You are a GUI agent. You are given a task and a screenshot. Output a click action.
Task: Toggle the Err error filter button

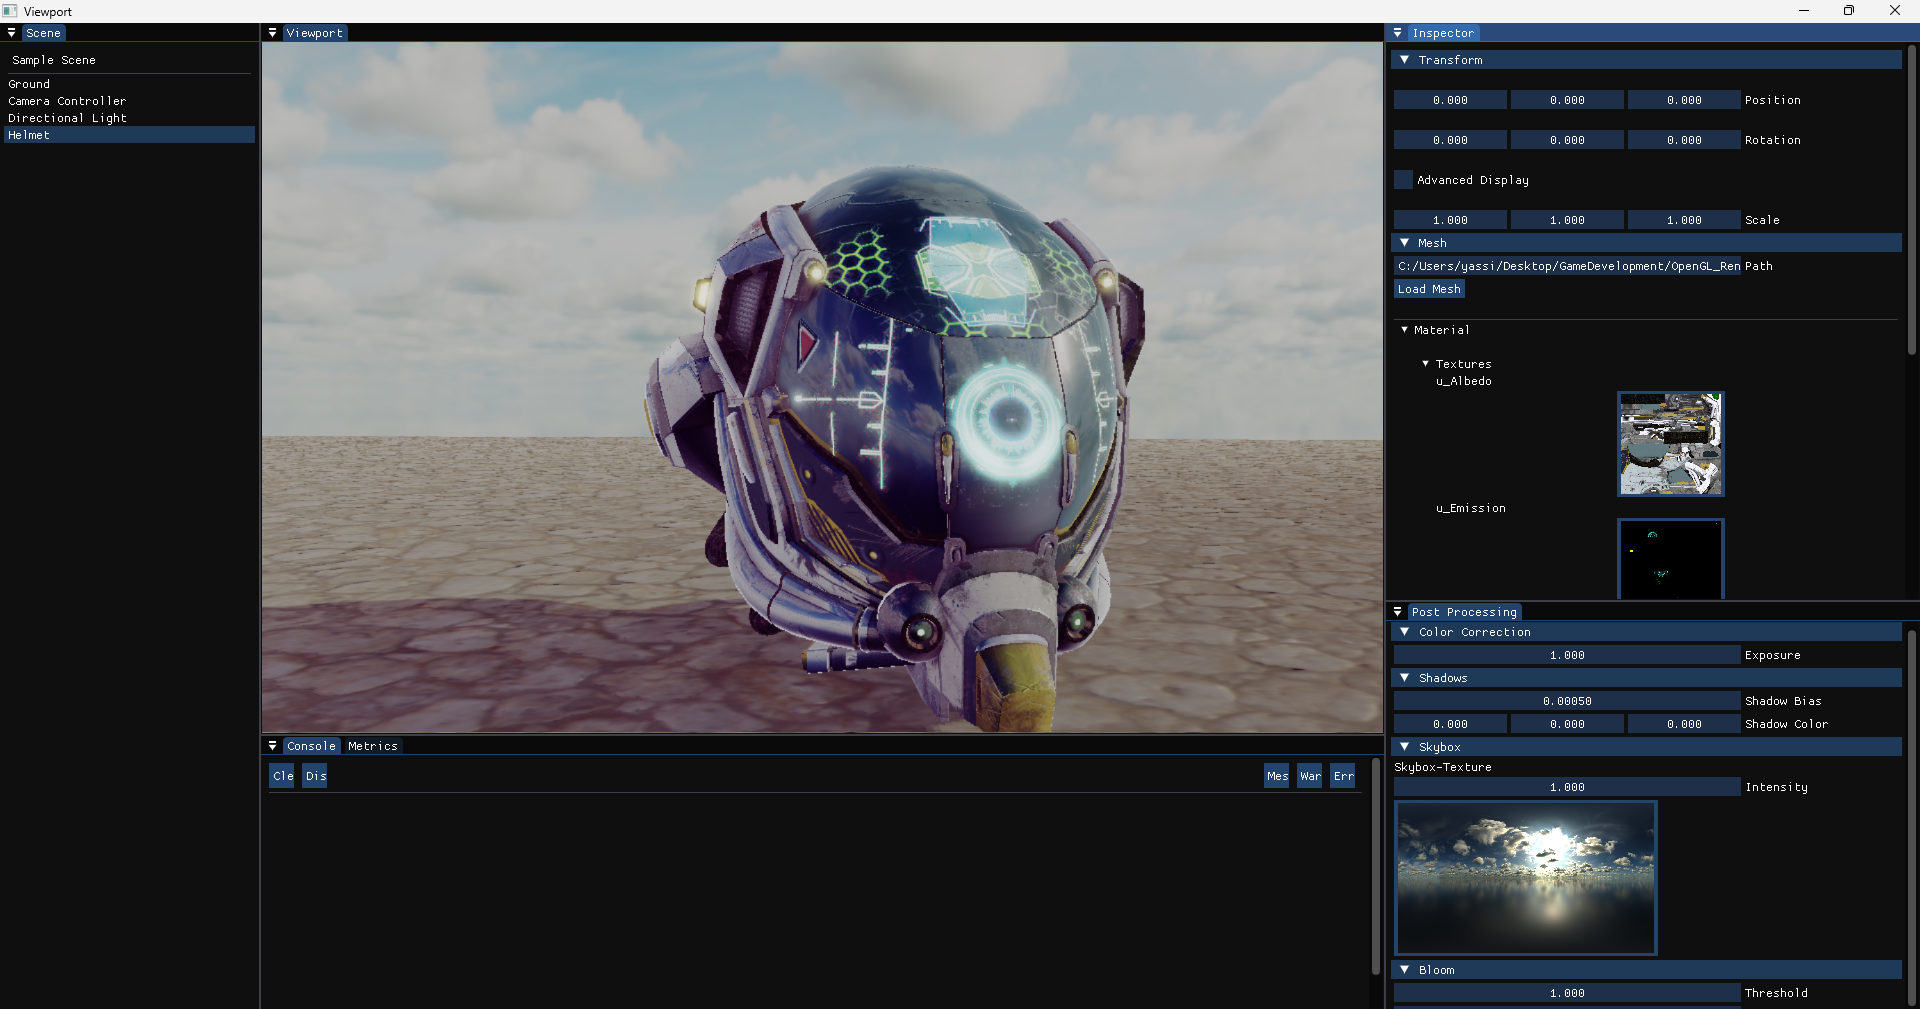1343,776
